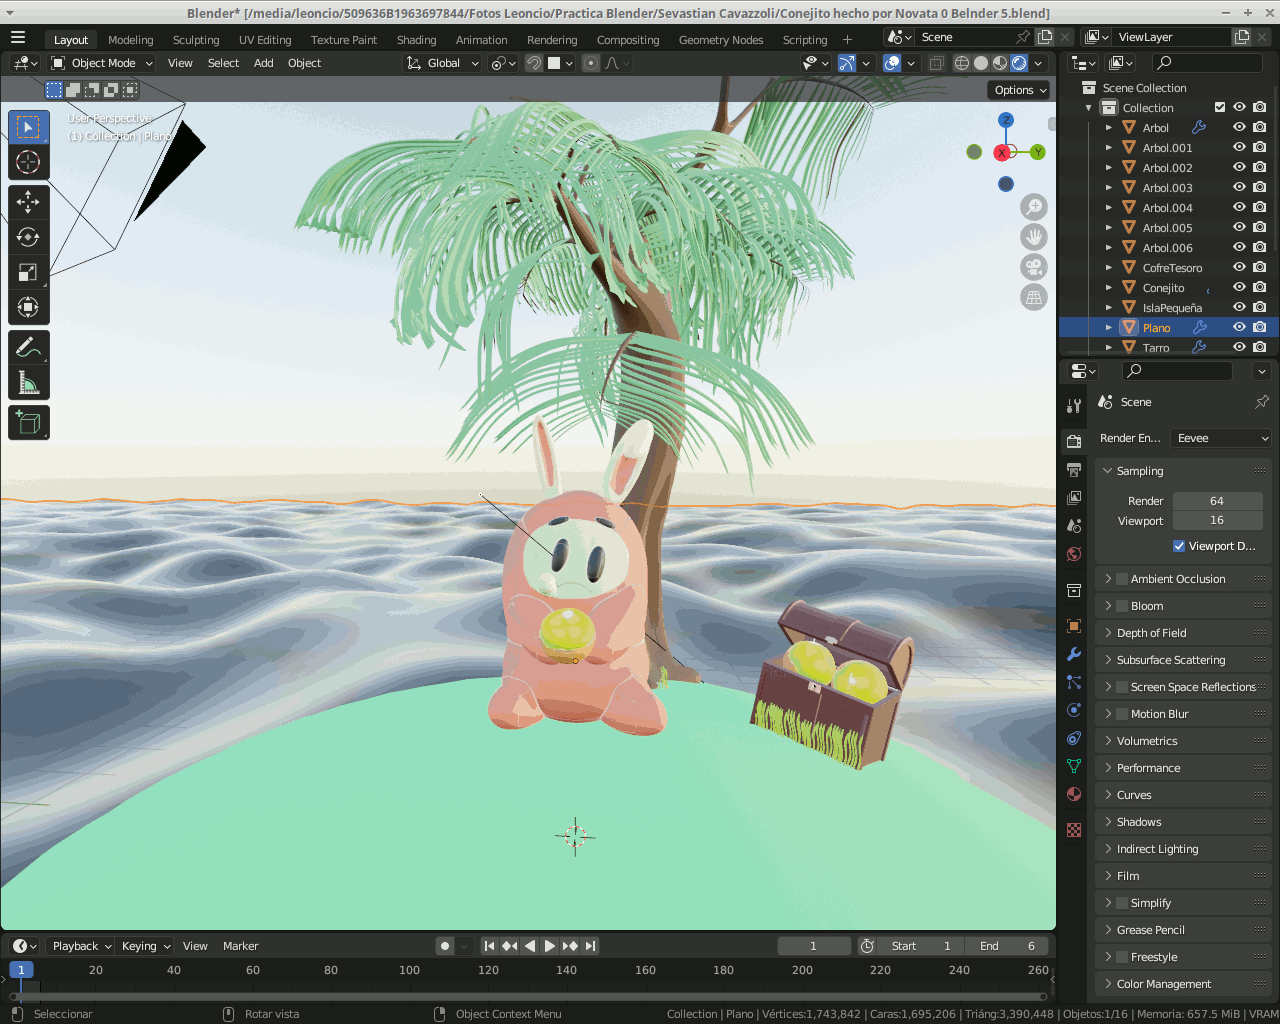Open the Texture properties tab
Screen dimensions: 1280x1024
[x=1074, y=830]
